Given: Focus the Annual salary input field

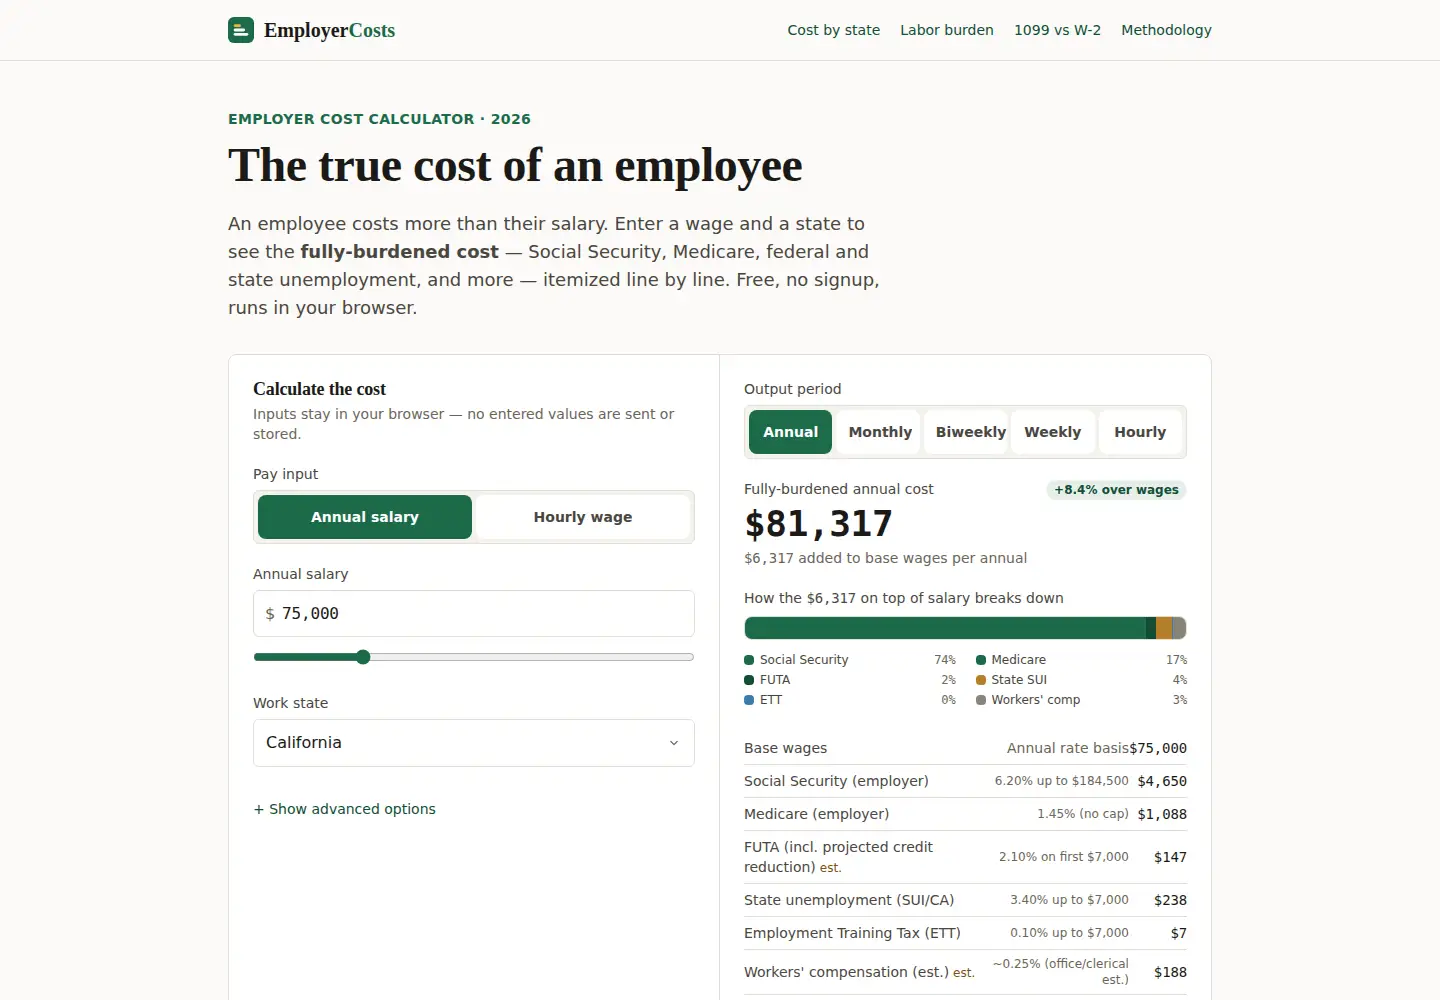Looking at the screenshot, I should tap(474, 613).
